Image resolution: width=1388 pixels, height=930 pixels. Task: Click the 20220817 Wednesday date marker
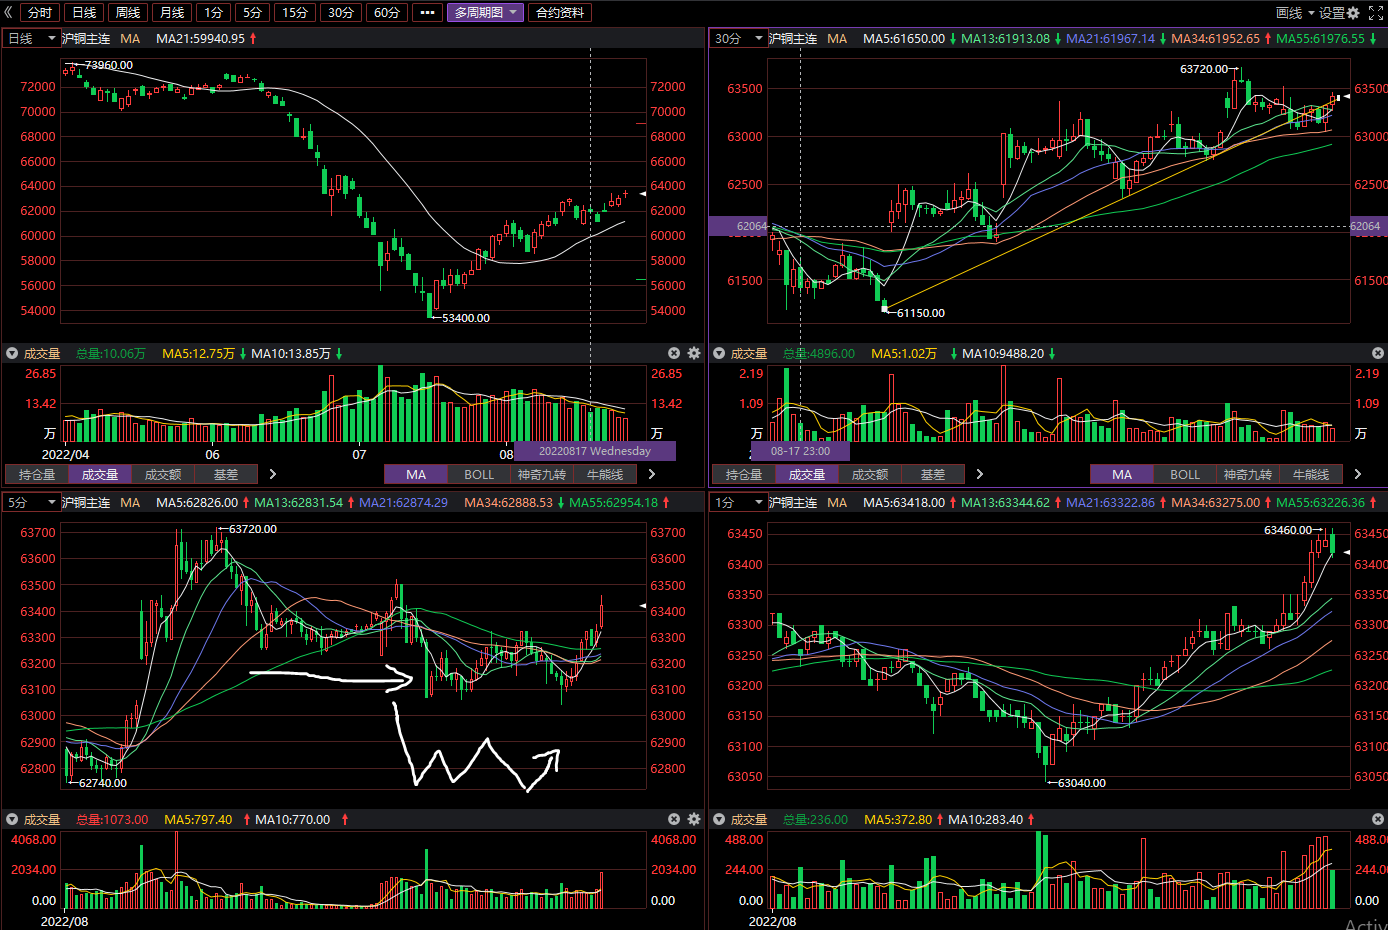[595, 451]
